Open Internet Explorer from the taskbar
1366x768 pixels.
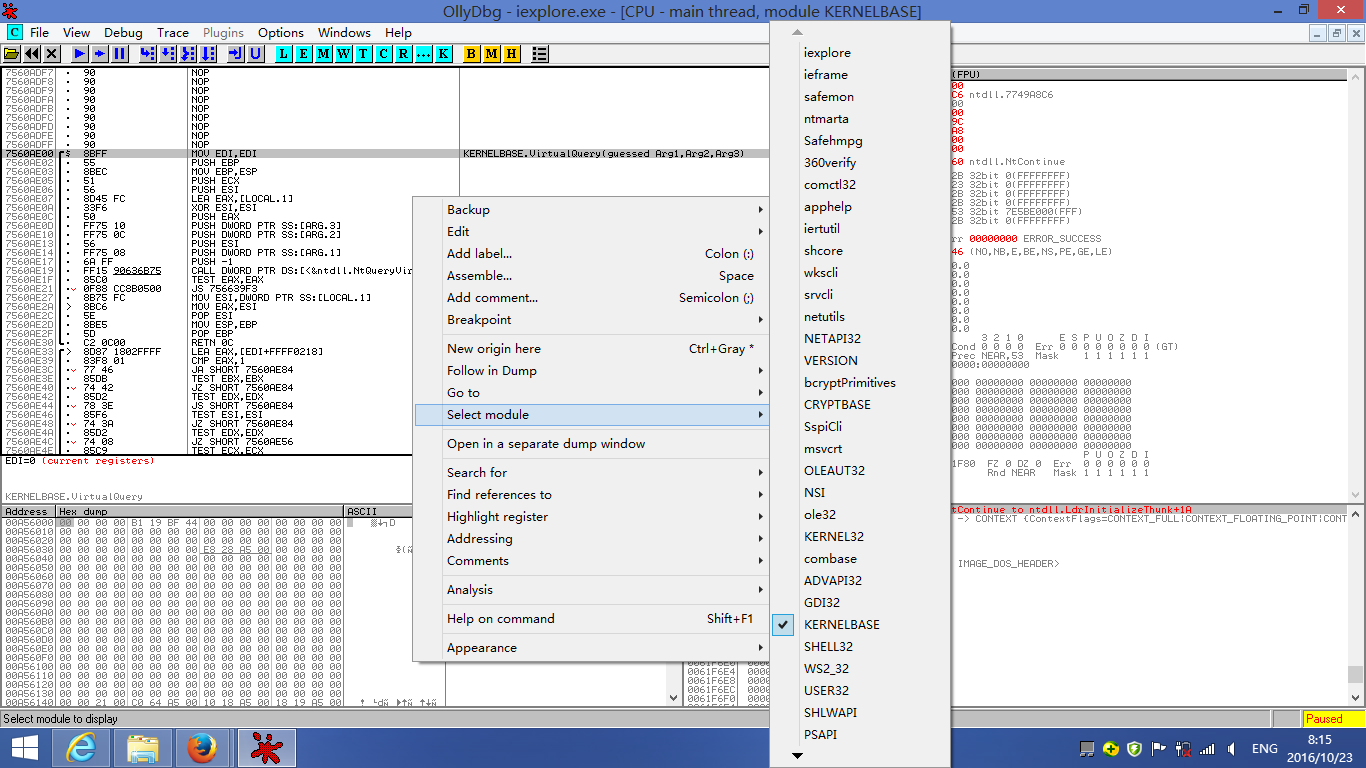click(80, 748)
